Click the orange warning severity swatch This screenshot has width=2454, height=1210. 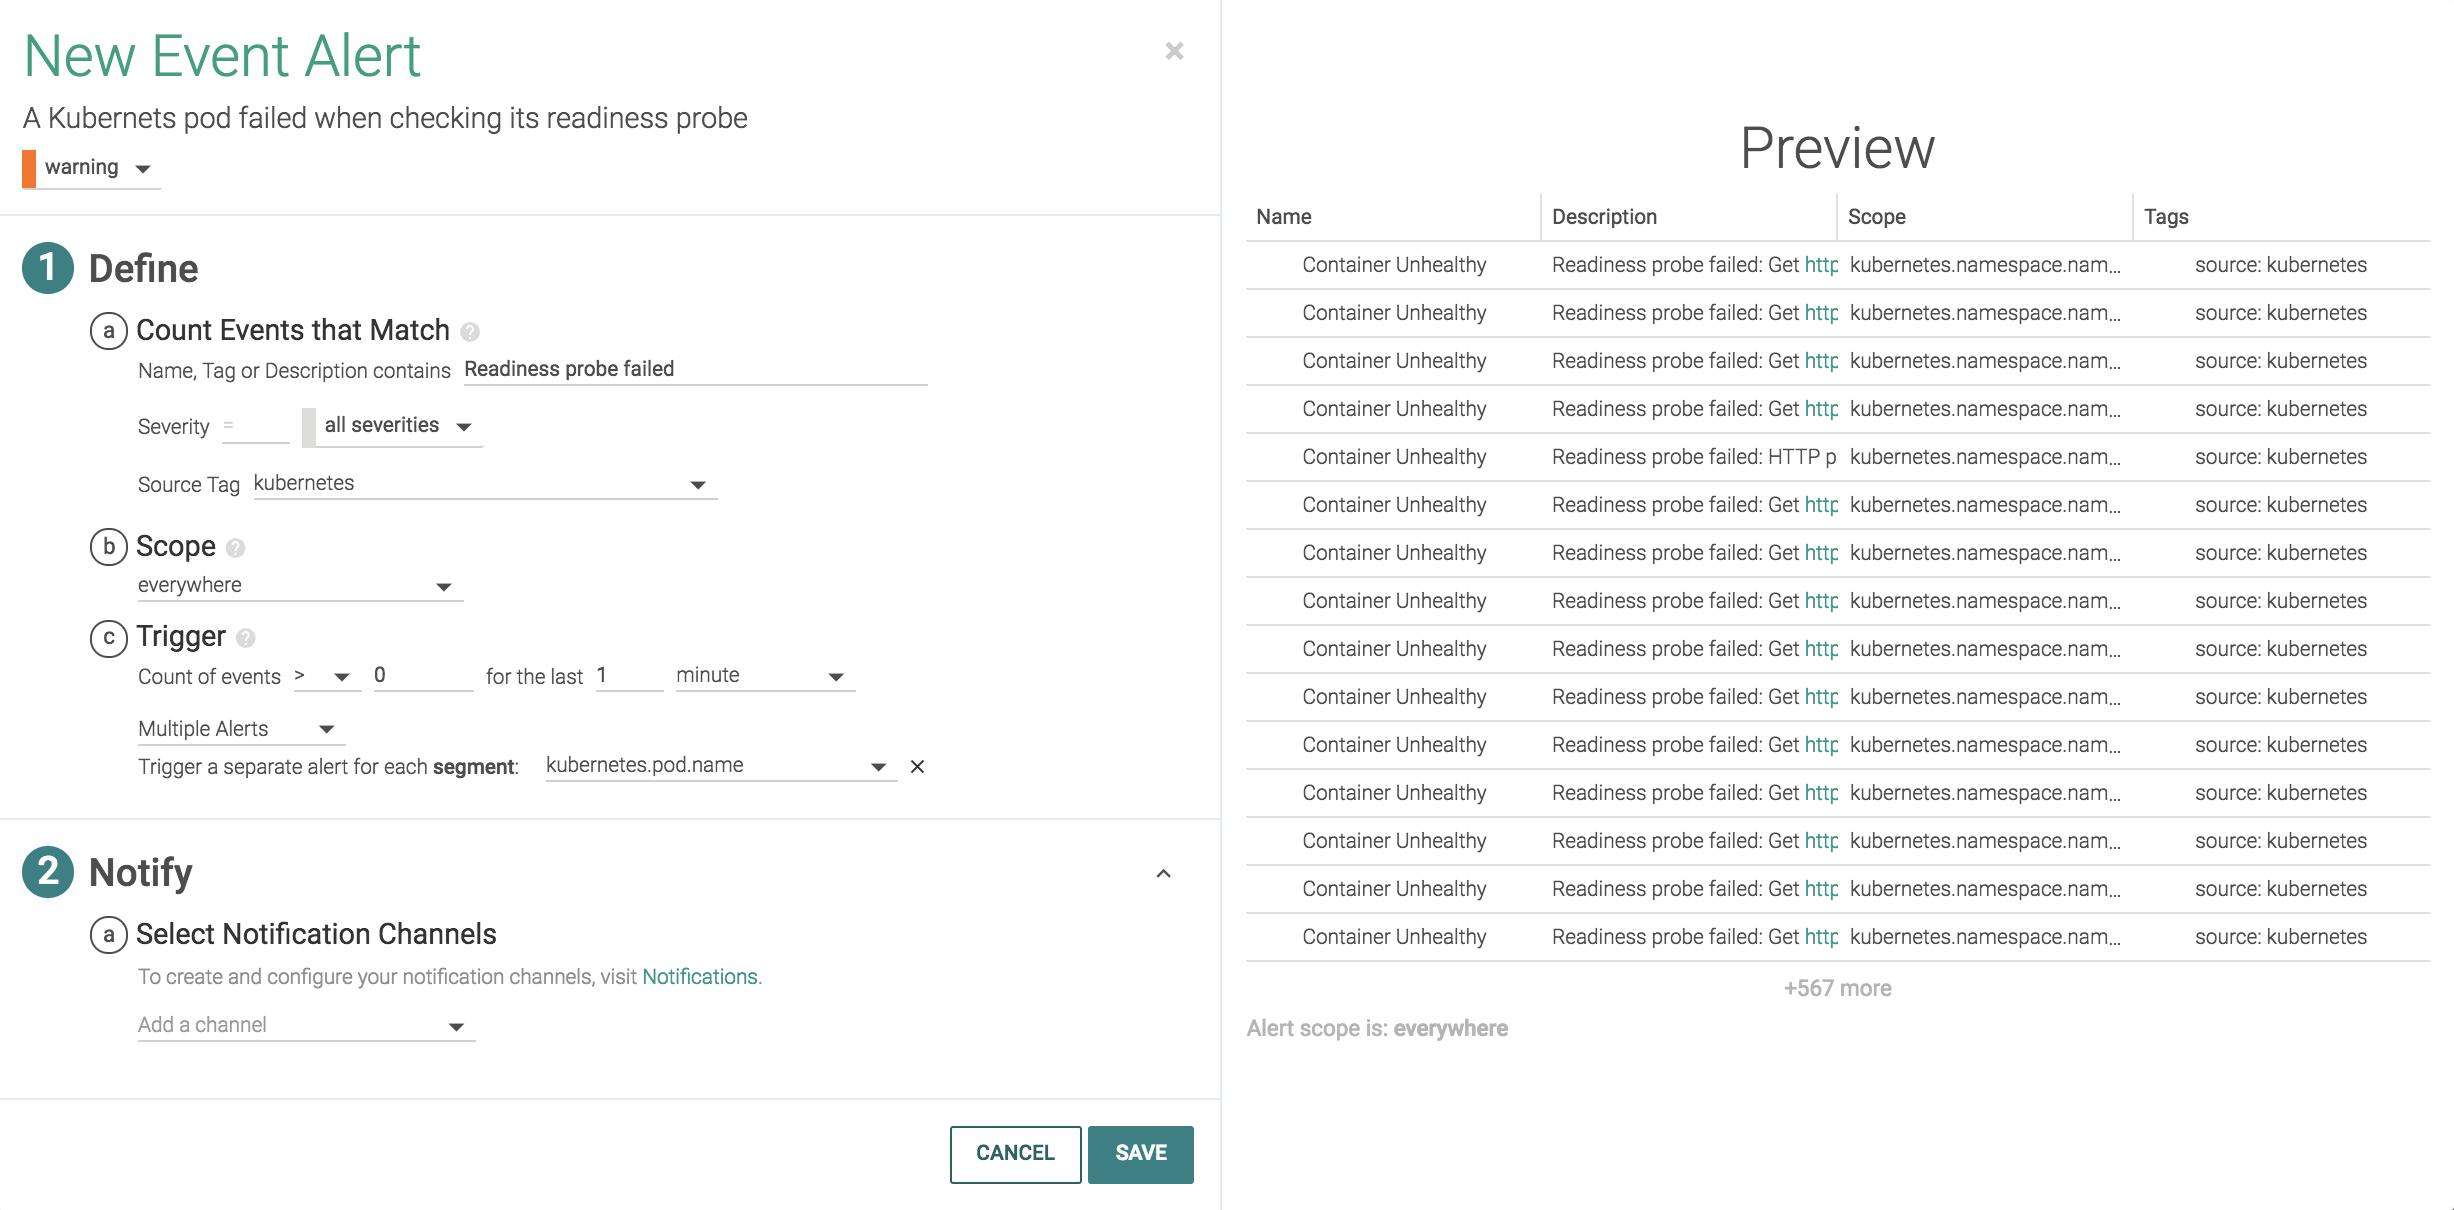click(29, 168)
